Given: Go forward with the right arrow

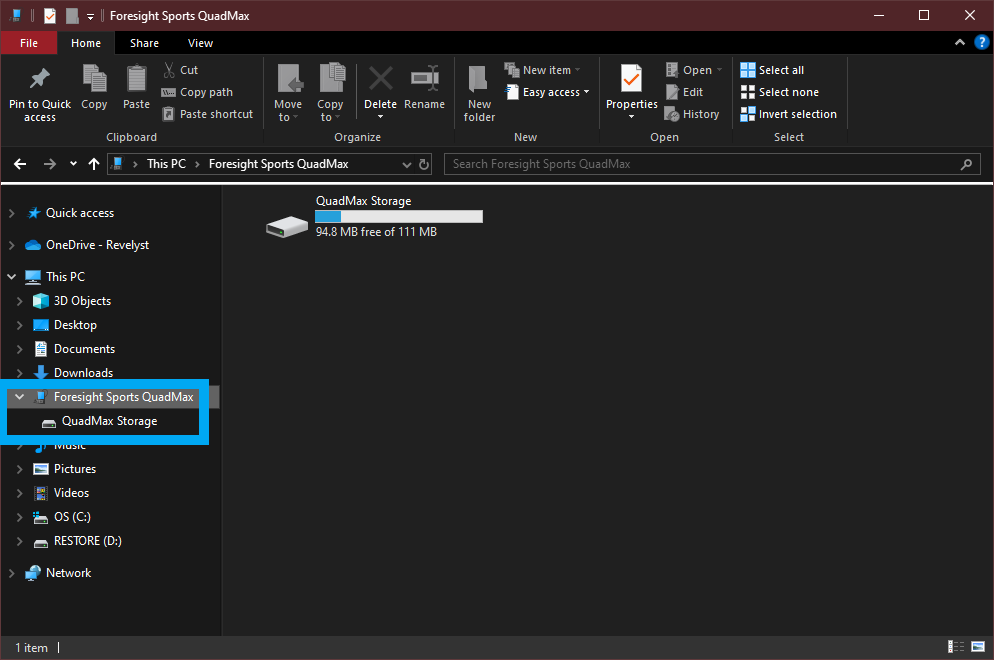Looking at the screenshot, I should [x=49, y=164].
